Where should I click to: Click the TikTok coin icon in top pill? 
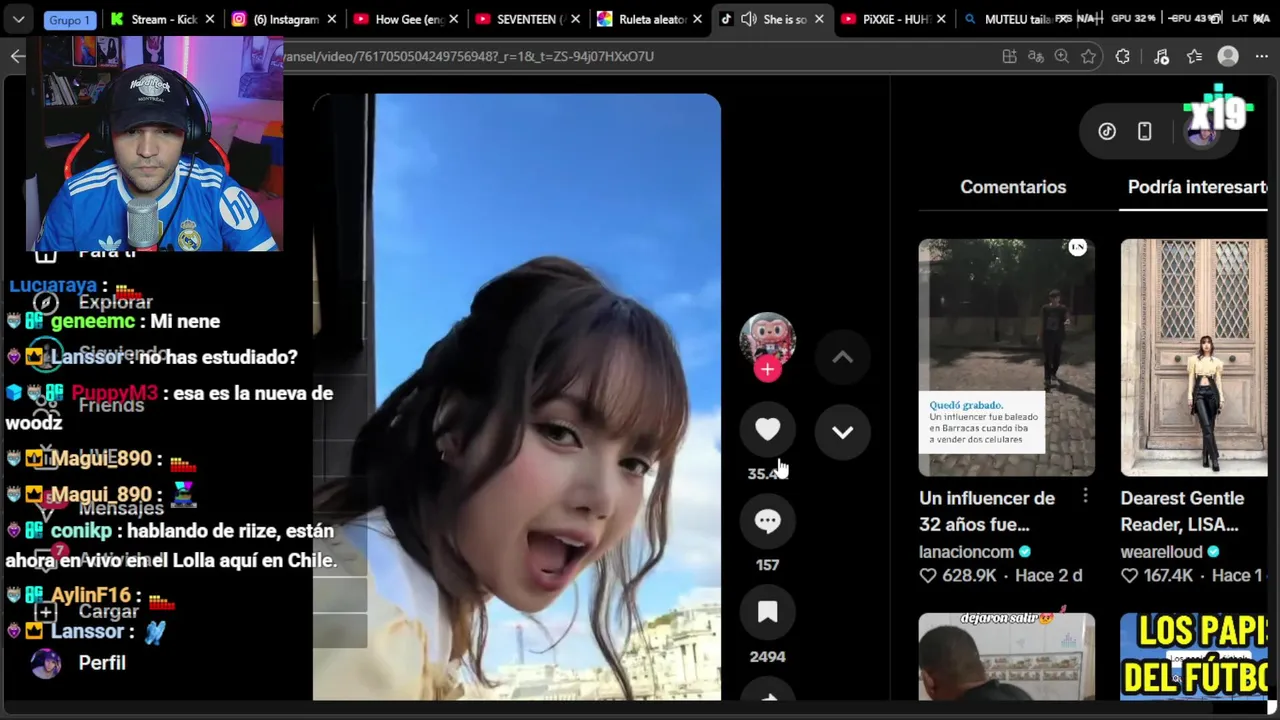[x=1107, y=132]
